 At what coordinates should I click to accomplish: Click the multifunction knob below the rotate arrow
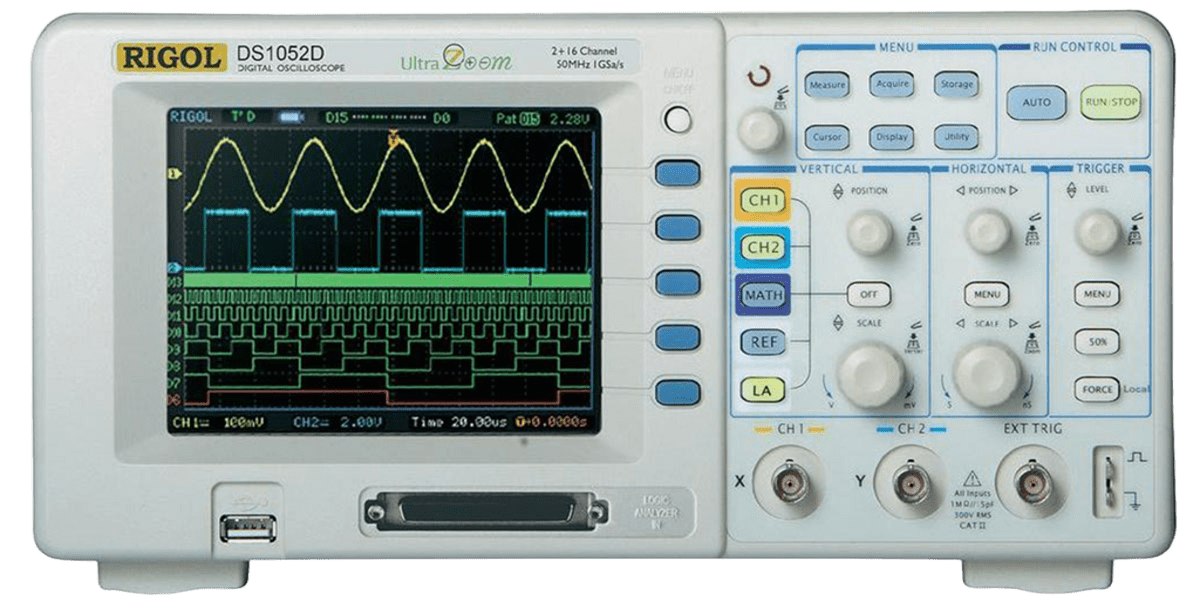click(x=760, y=129)
